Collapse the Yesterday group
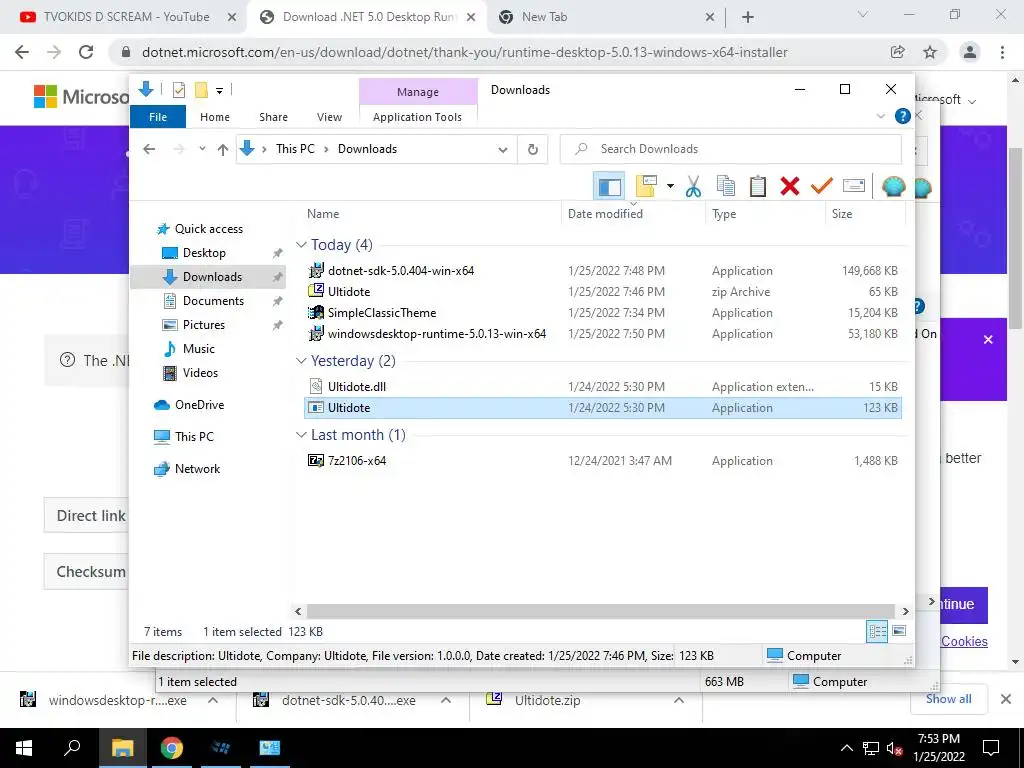 point(301,361)
